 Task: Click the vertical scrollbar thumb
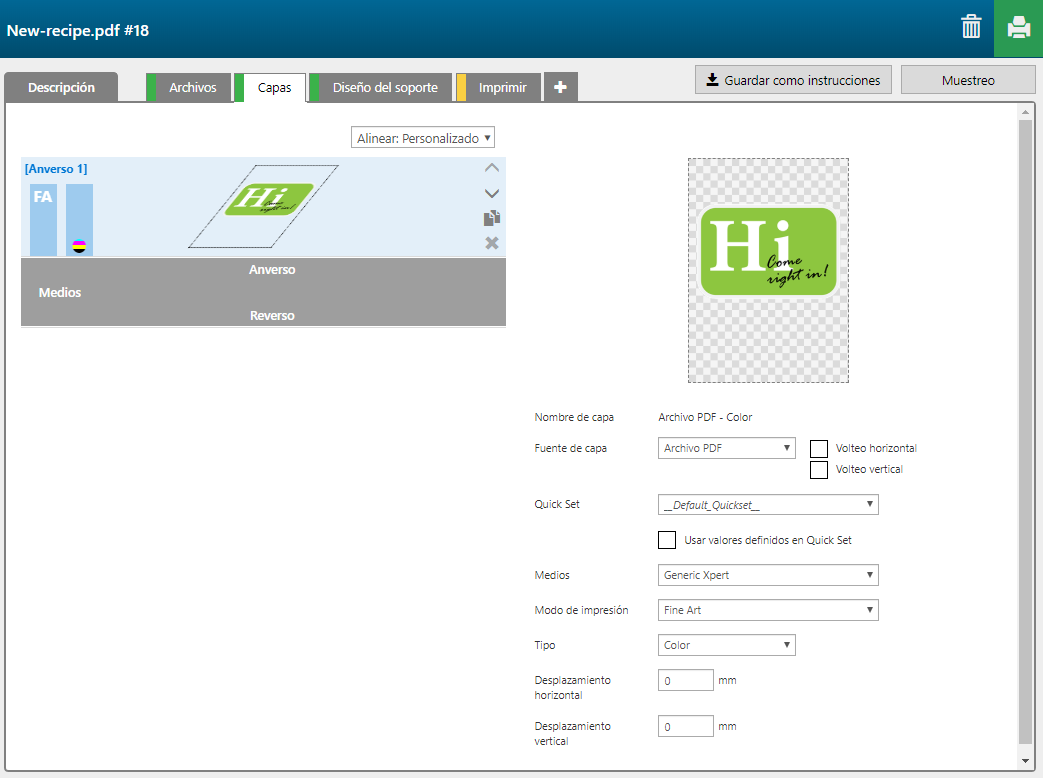pyautogui.click(x=1025, y=432)
